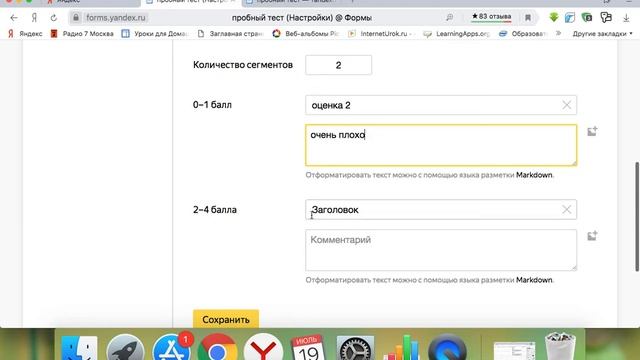Open Markdown link under 0–1 балл comment

tap(534, 175)
